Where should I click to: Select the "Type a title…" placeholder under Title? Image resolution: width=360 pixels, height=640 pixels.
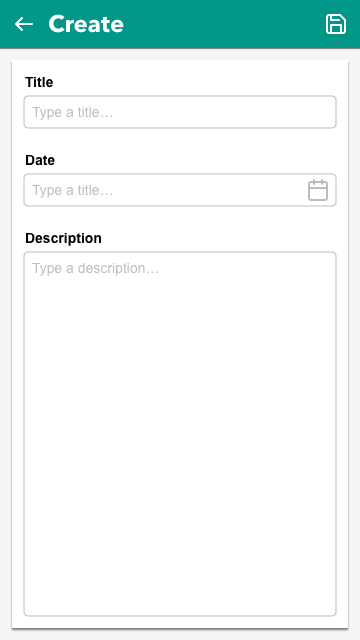pos(73,112)
